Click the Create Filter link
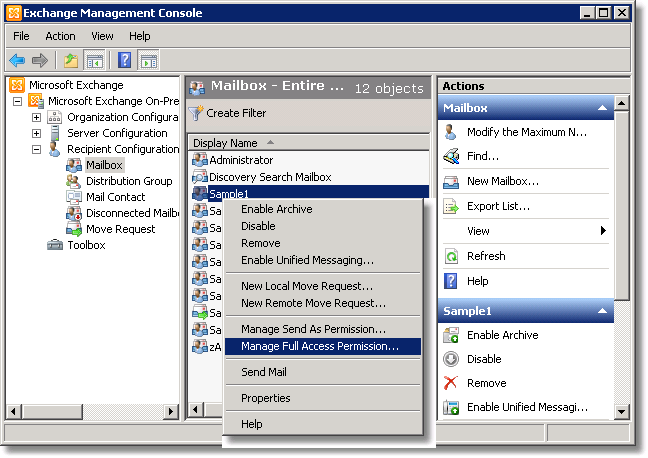 tap(236, 113)
